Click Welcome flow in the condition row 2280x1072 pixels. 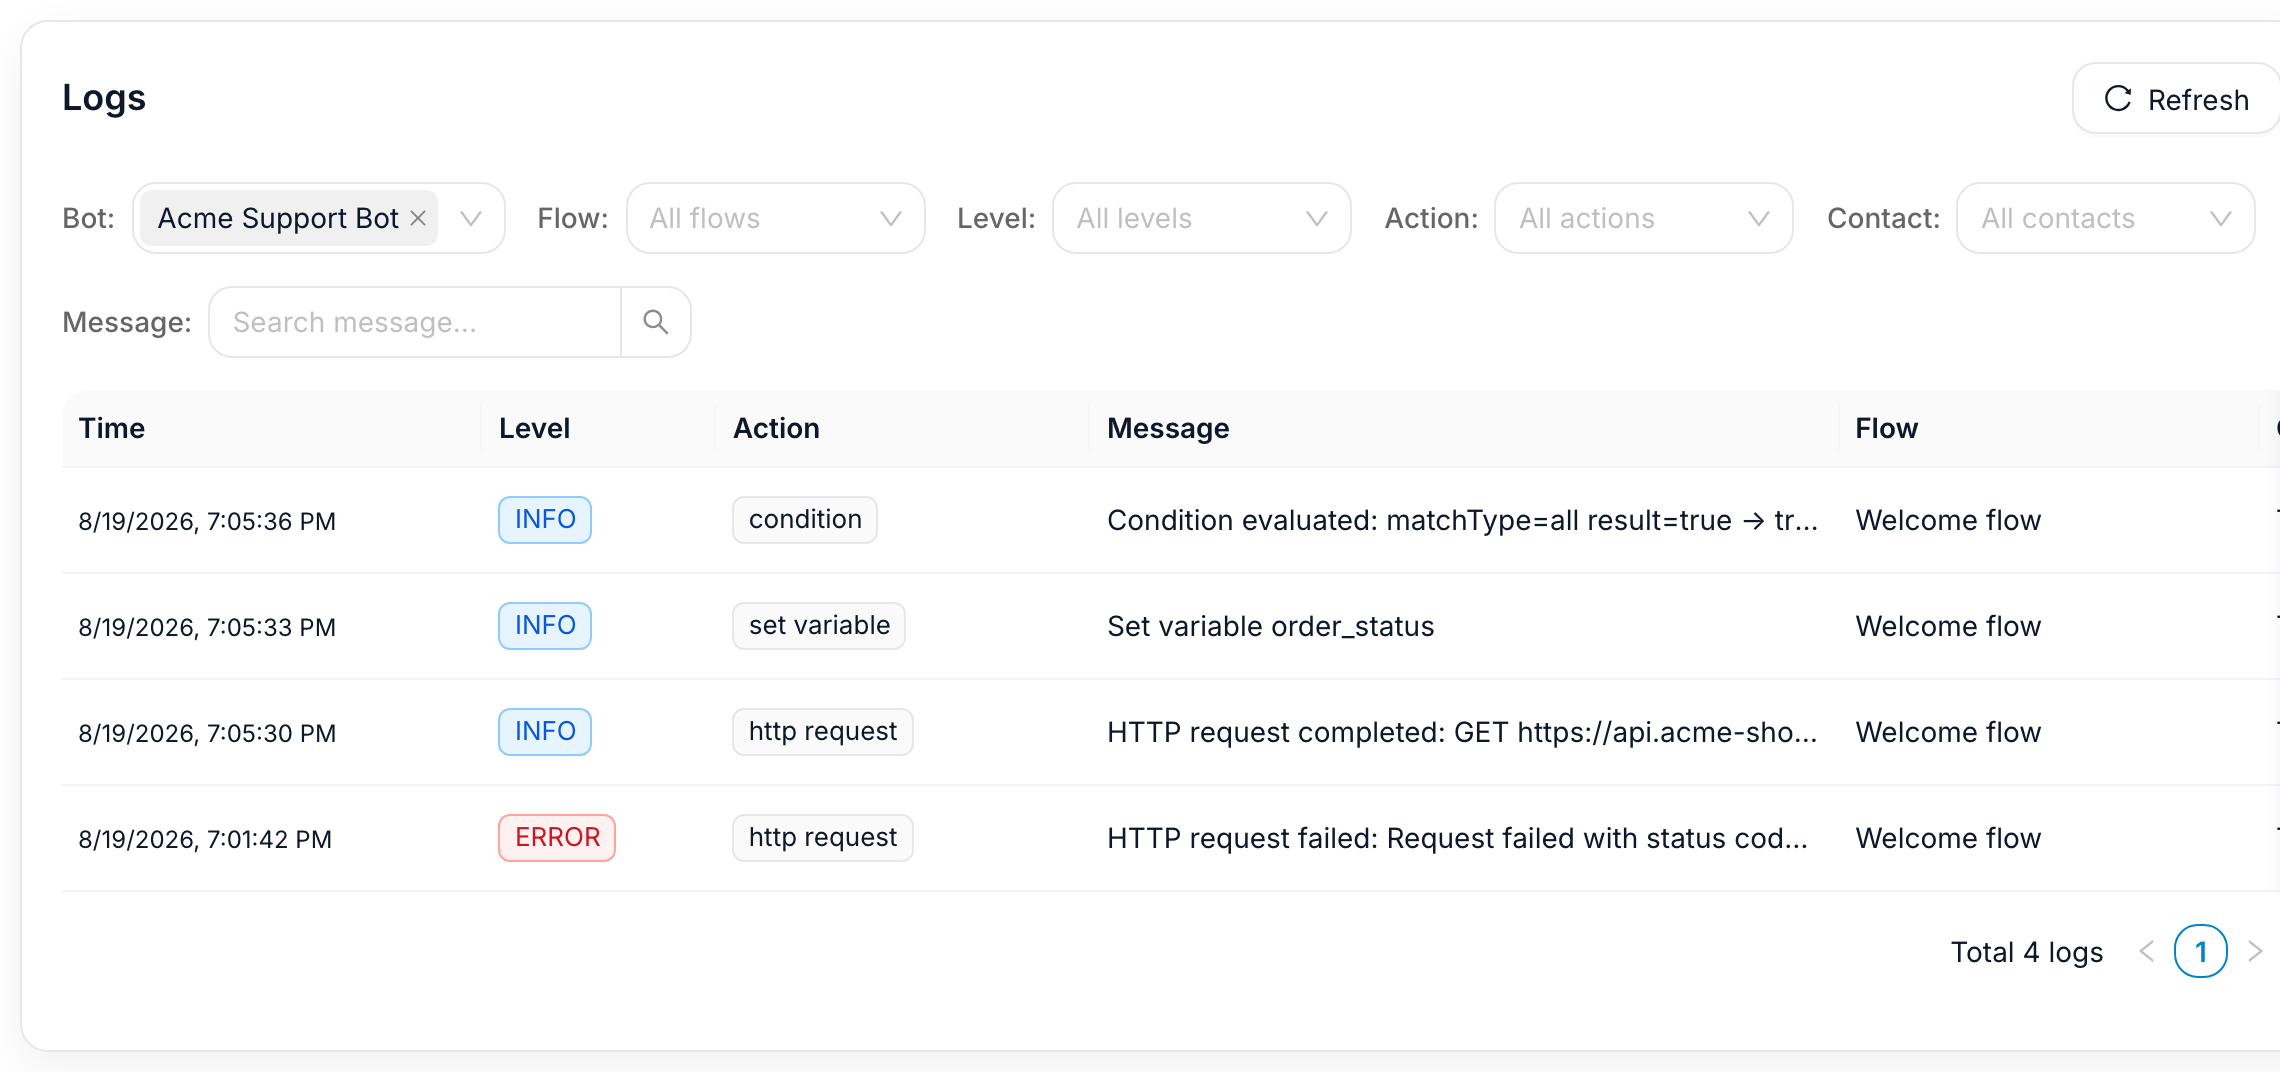coord(1948,520)
